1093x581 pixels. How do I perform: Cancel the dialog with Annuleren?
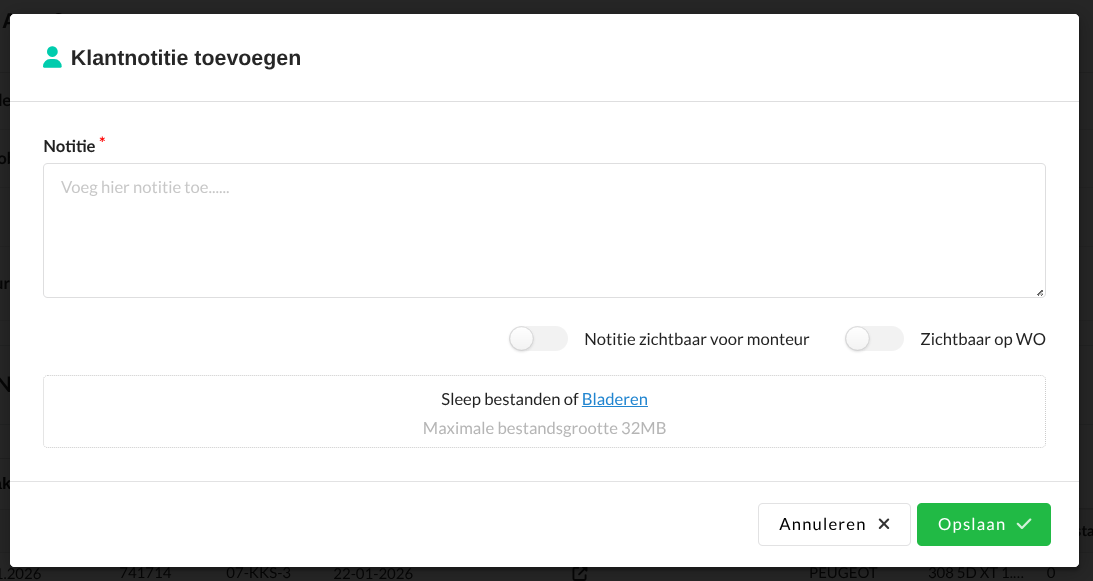tap(833, 524)
